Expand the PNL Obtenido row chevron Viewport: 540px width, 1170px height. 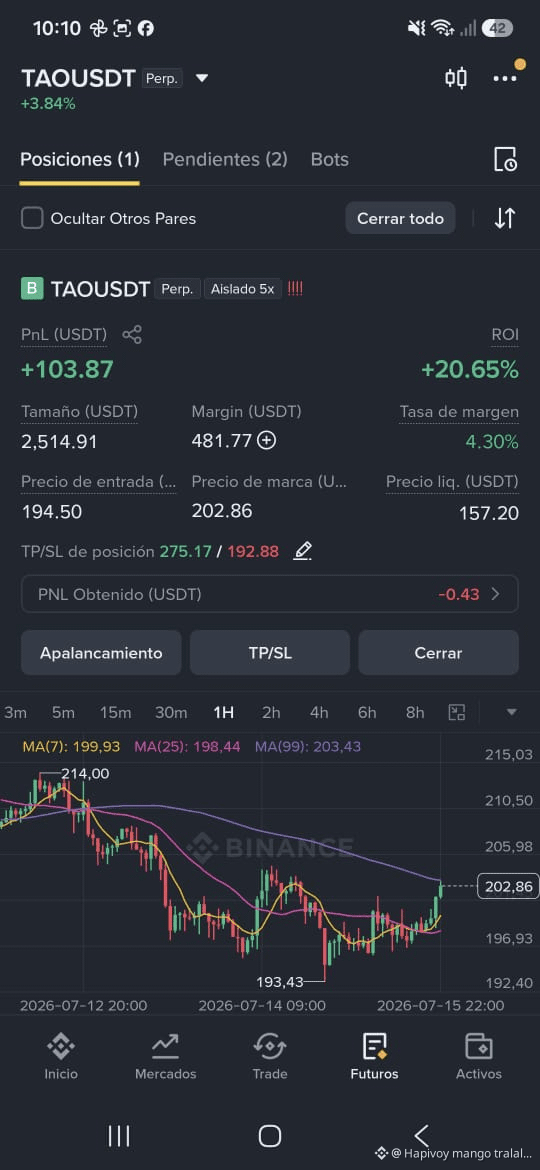click(495, 594)
